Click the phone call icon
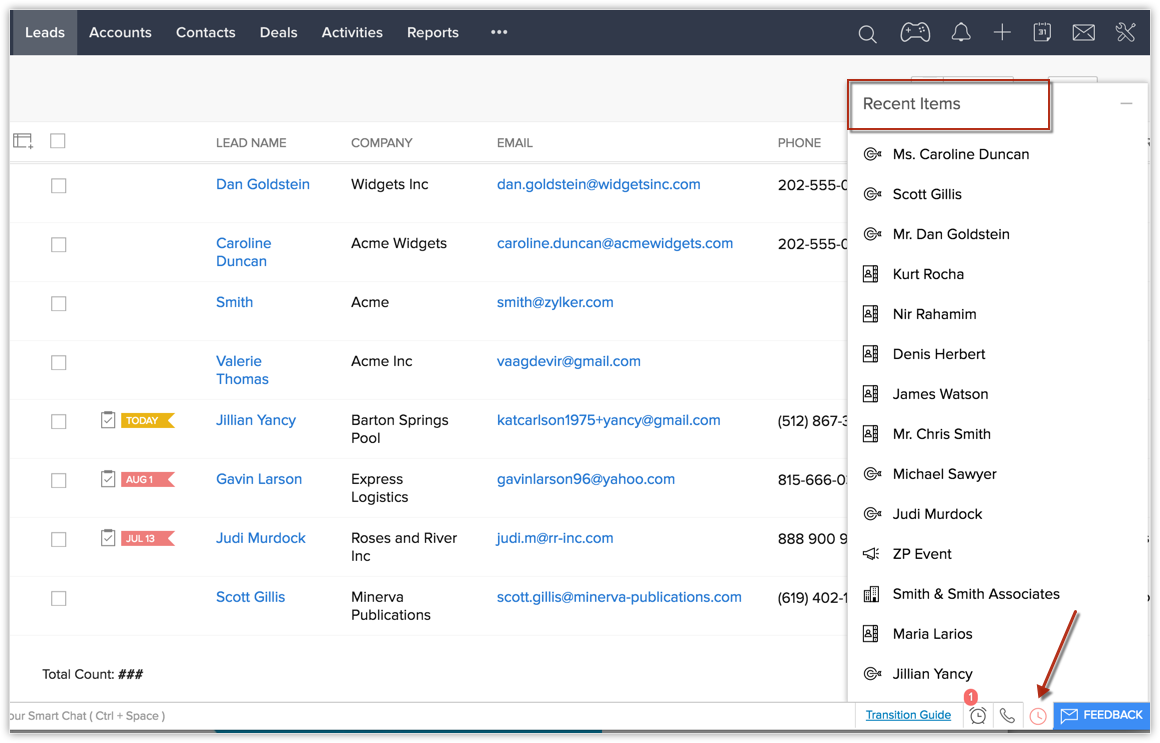Image resolution: width=1160 pixels, height=743 pixels. 1007,716
